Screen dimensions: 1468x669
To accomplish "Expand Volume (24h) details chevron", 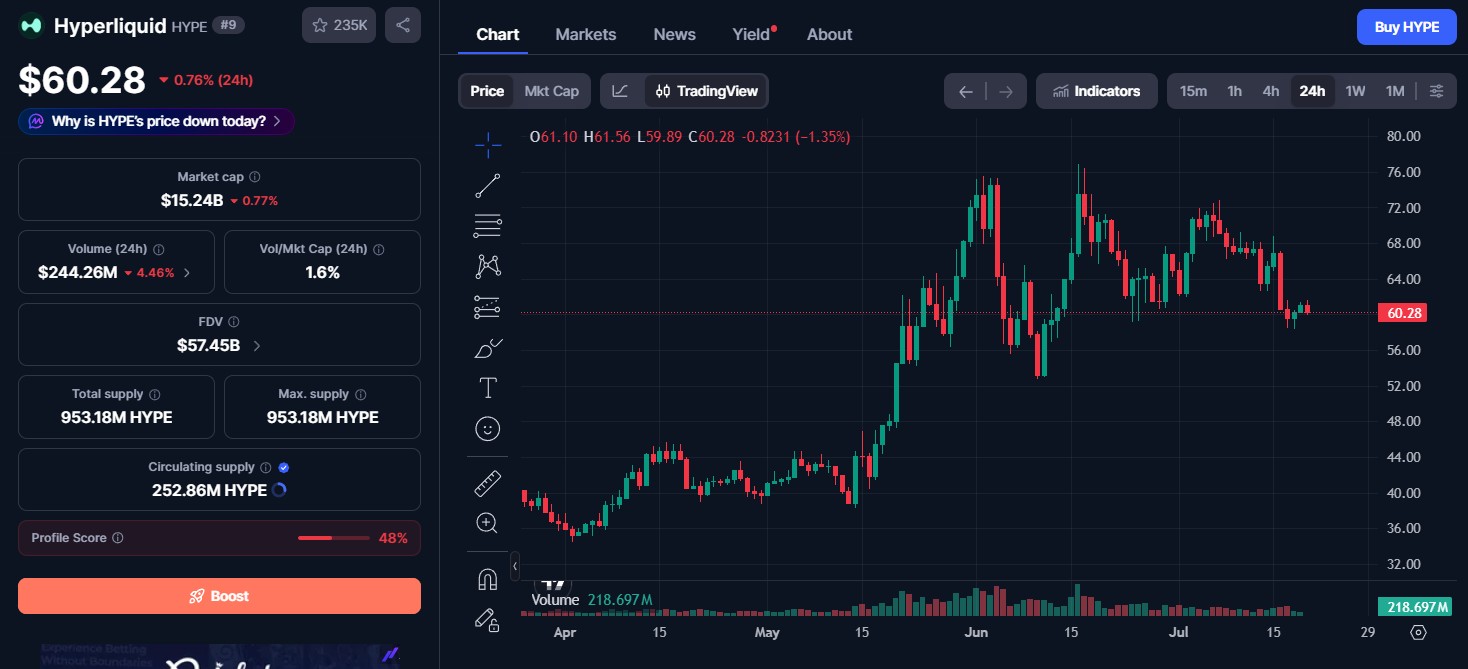I will tap(186, 272).
